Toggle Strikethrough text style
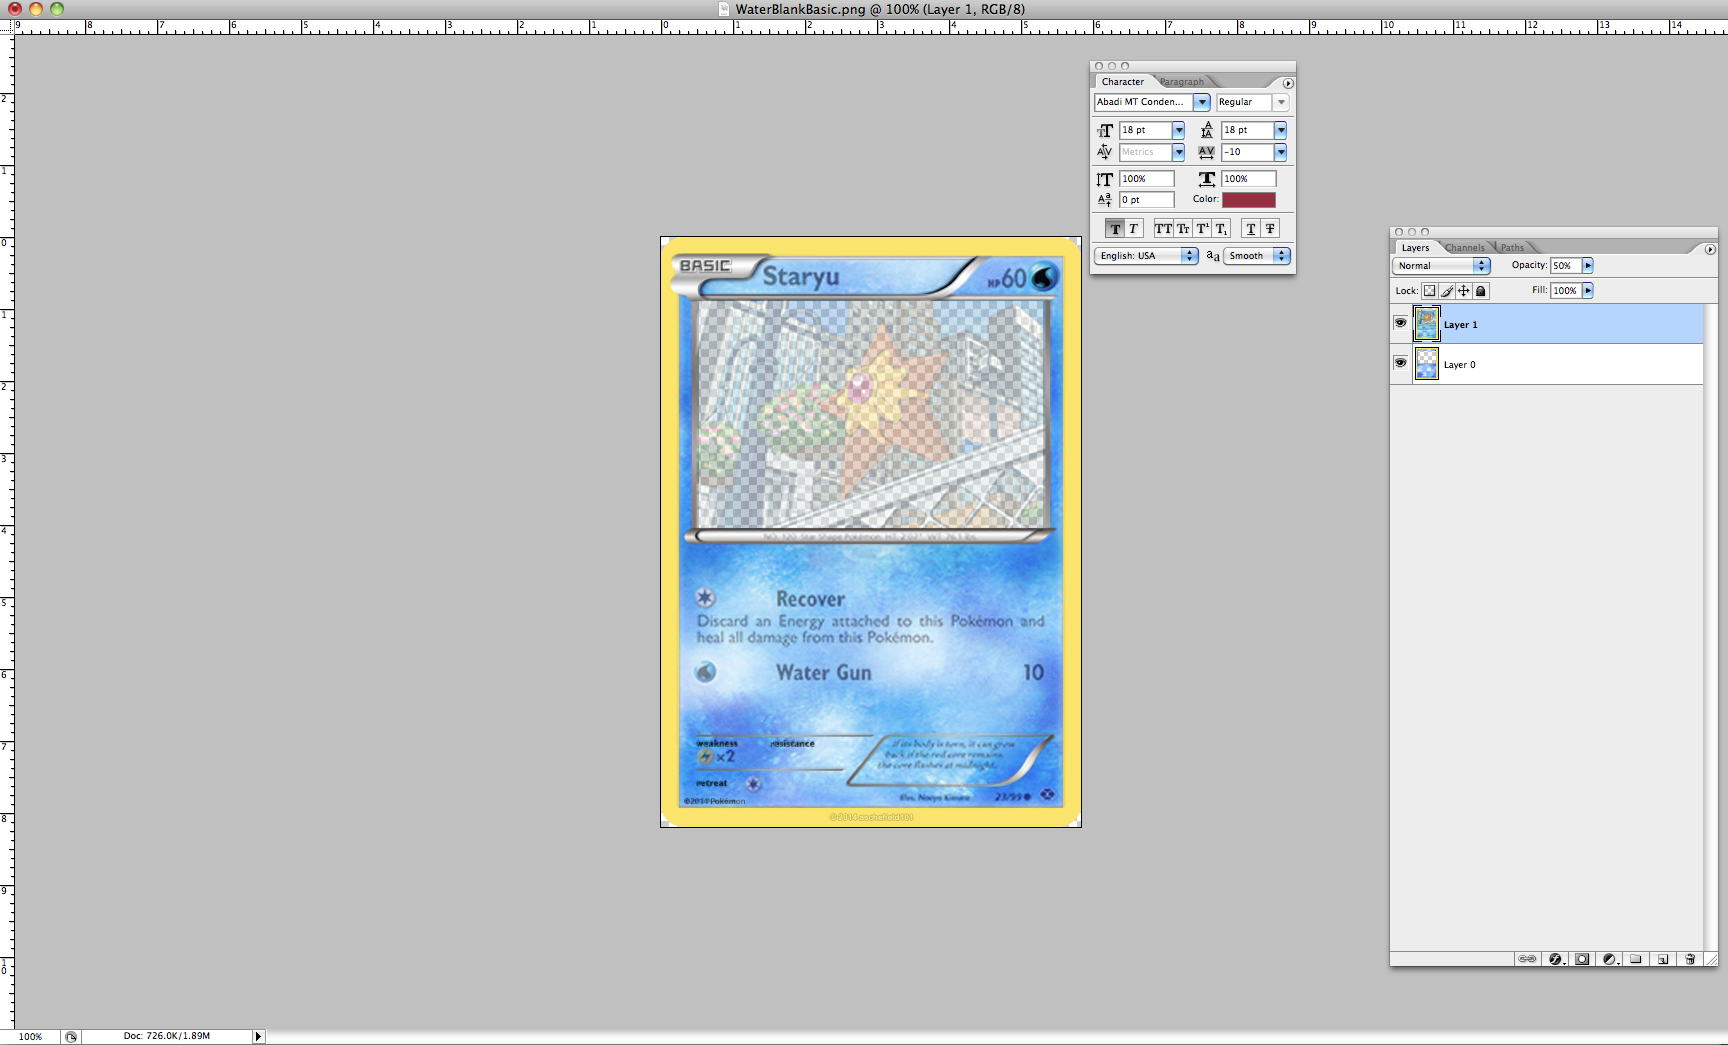 [1270, 229]
